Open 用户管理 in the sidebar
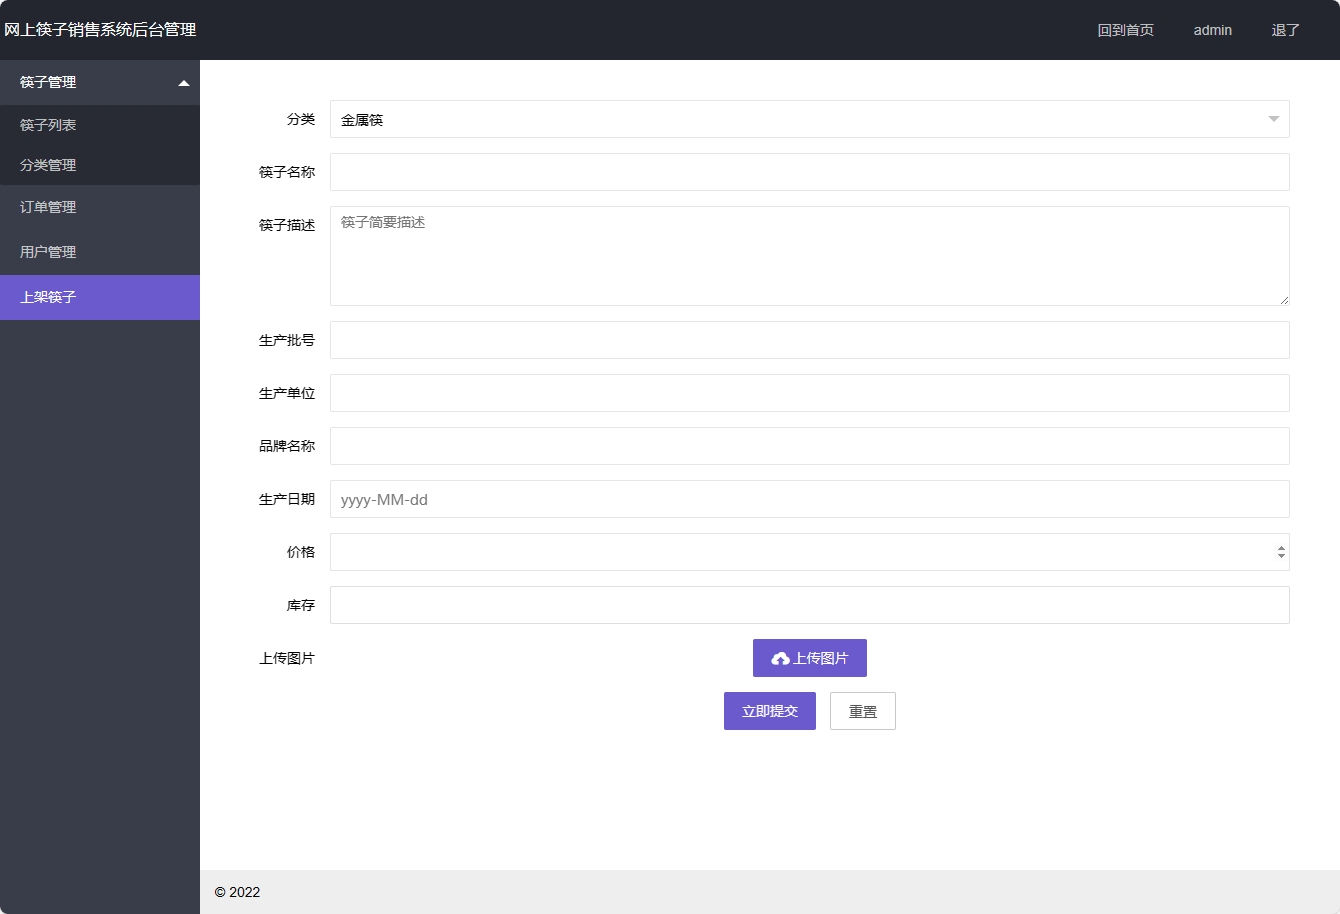Viewport: 1340px width, 914px height. coord(48,252)
